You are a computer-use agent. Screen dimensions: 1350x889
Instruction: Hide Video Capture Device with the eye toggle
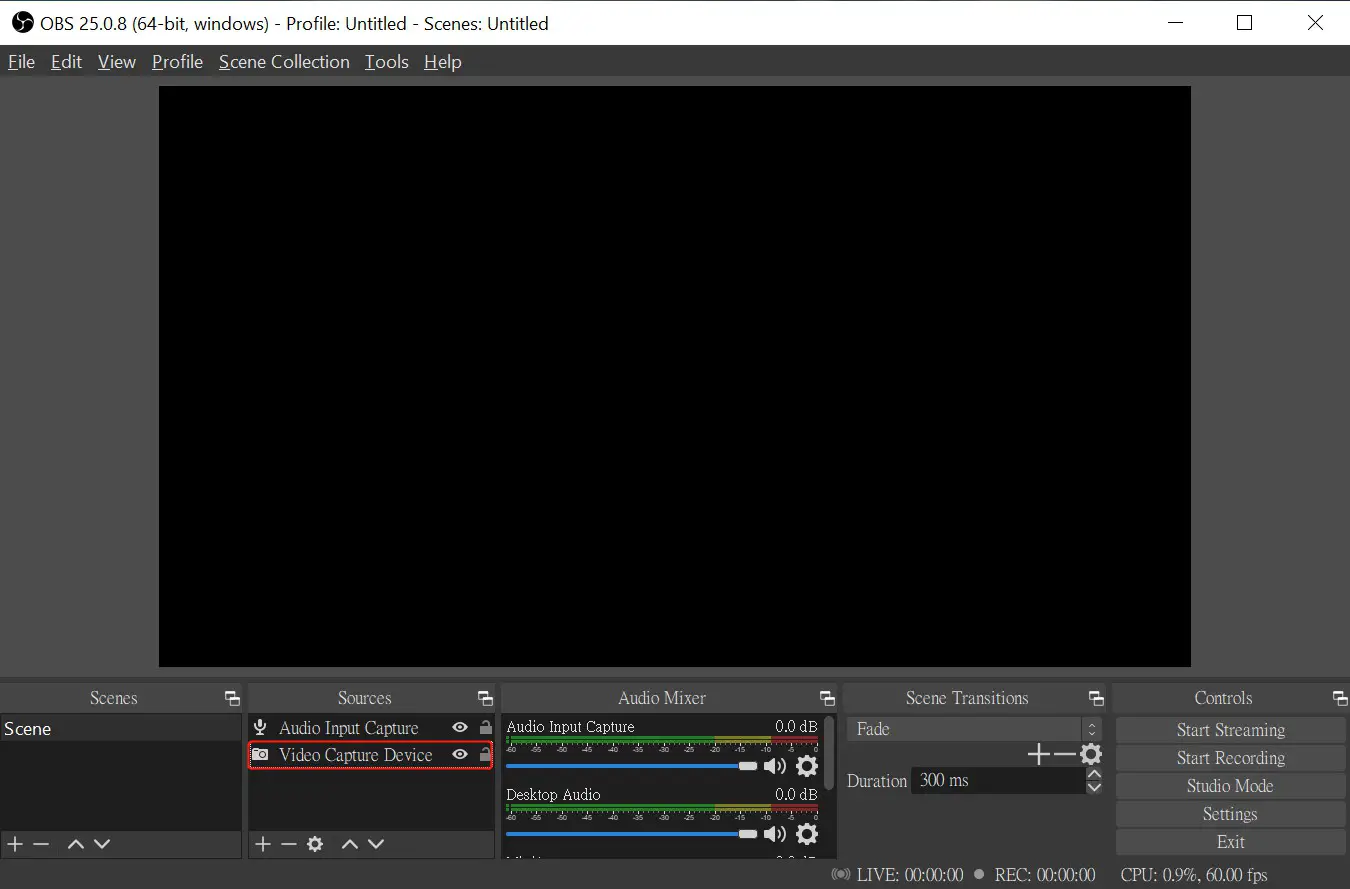point(460,755)
